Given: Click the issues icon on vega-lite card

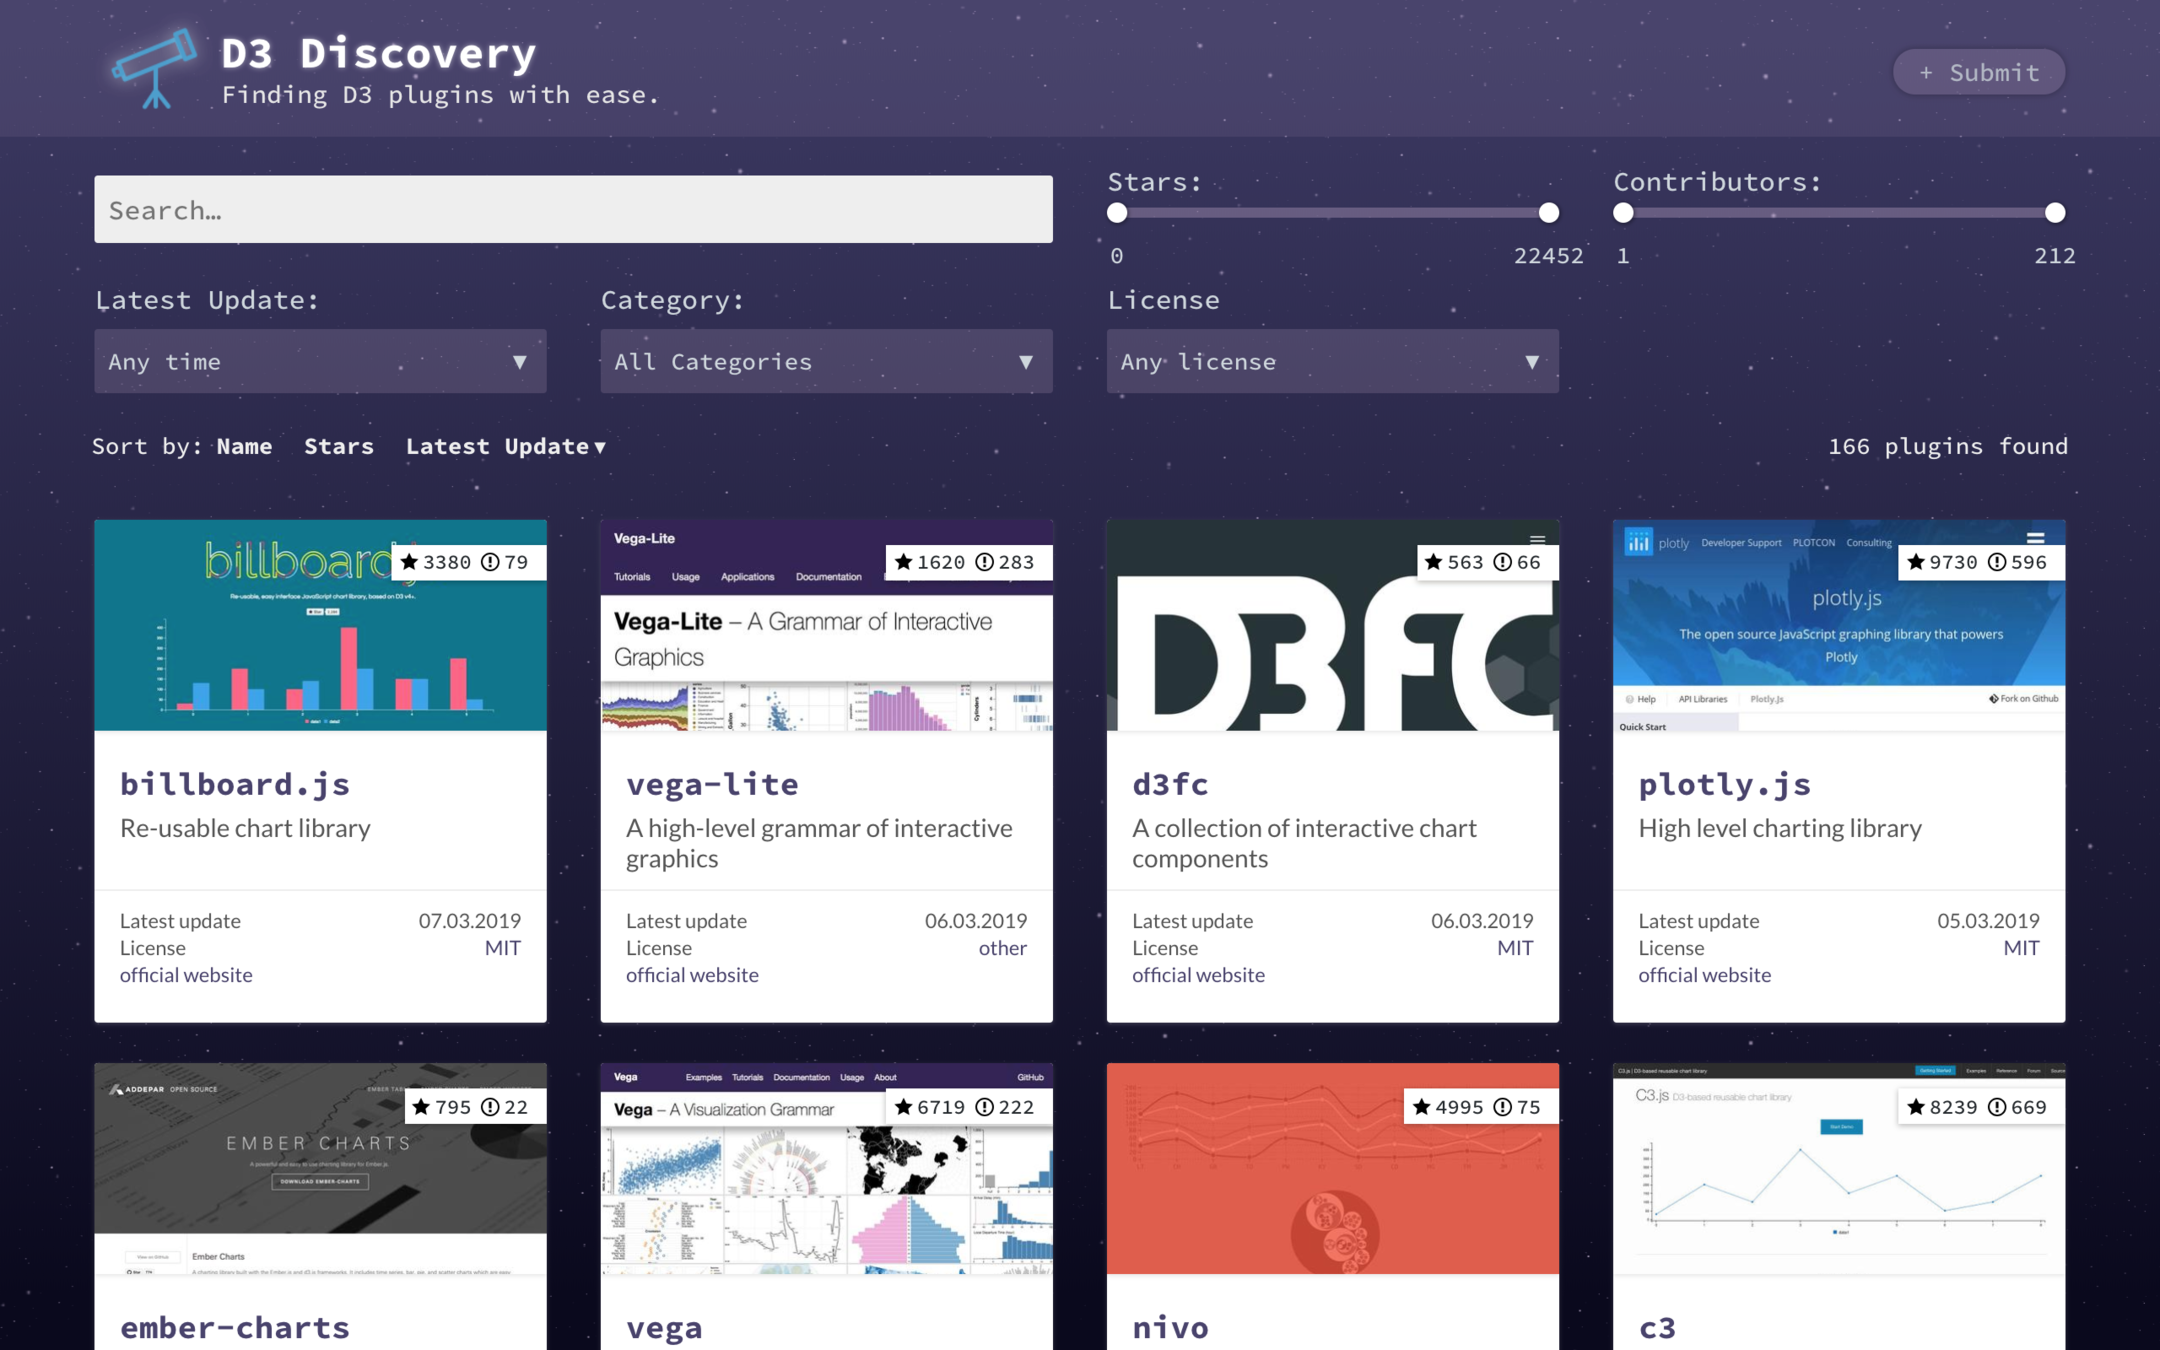Looking at the screenshot, I should point(984,562).
